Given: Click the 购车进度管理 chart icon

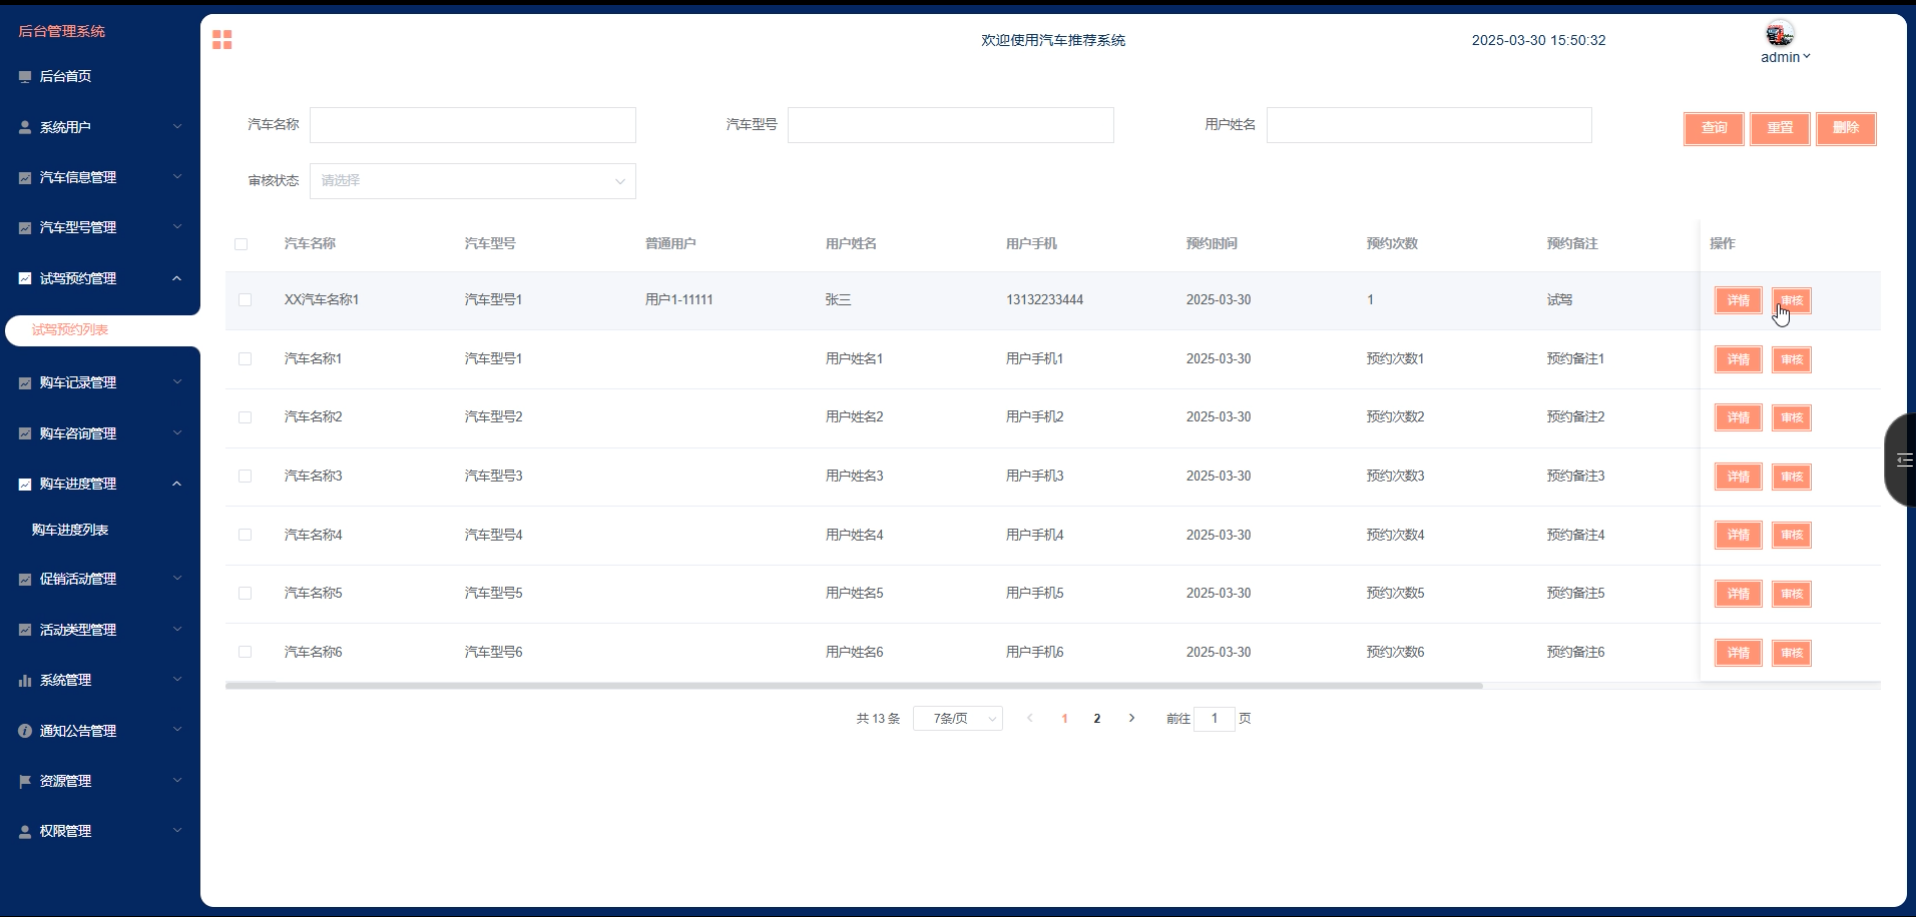Looking at the screenshot, I should pos(25,484).
